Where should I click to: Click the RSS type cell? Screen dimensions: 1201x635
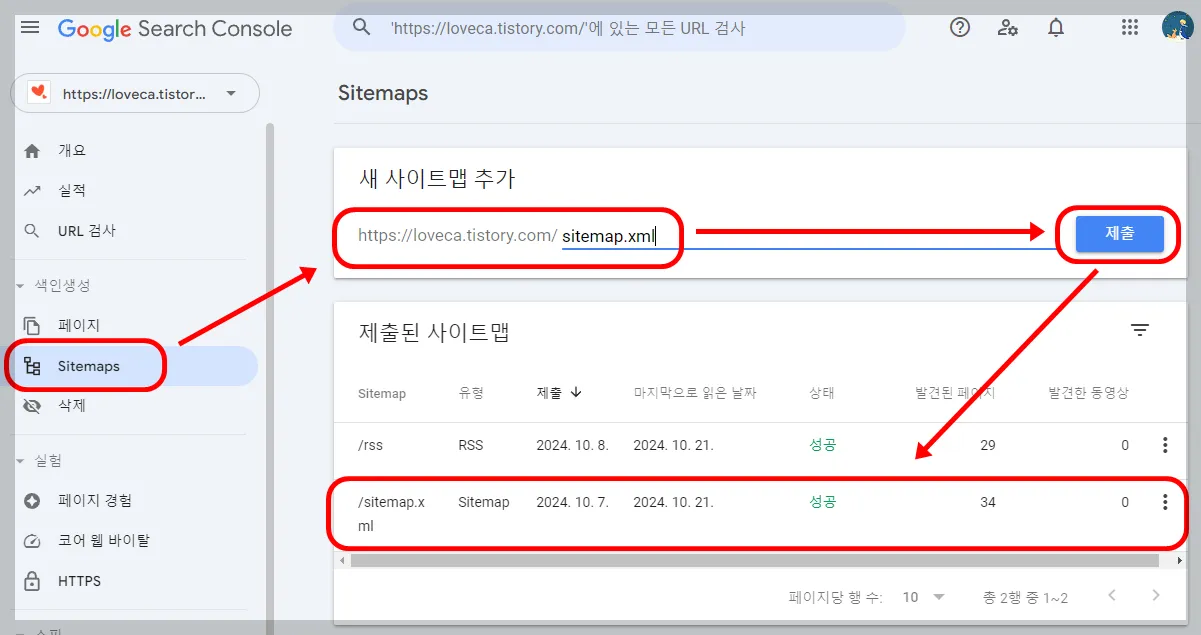[x=471, y=445]
